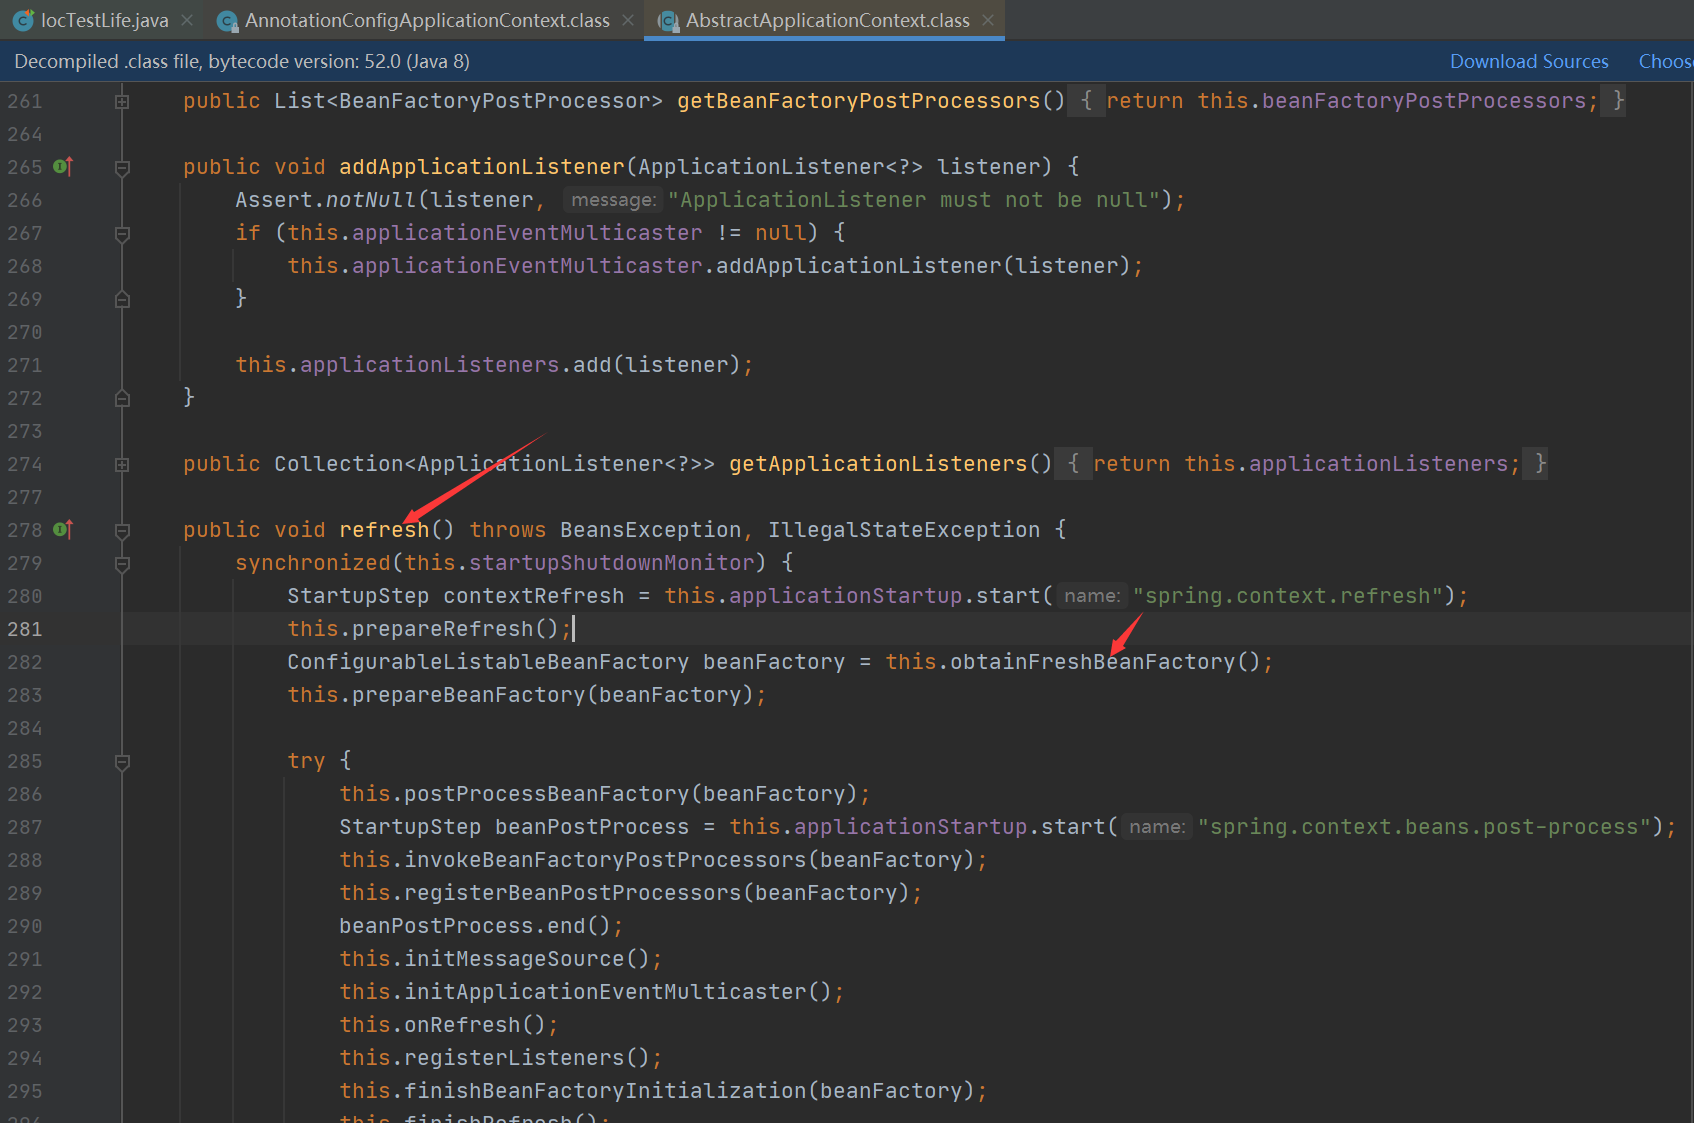The height and width of the screenshot is (1123, 1694).
Task: Click the try keyword on line 285
Action: (x=306, y=761)
